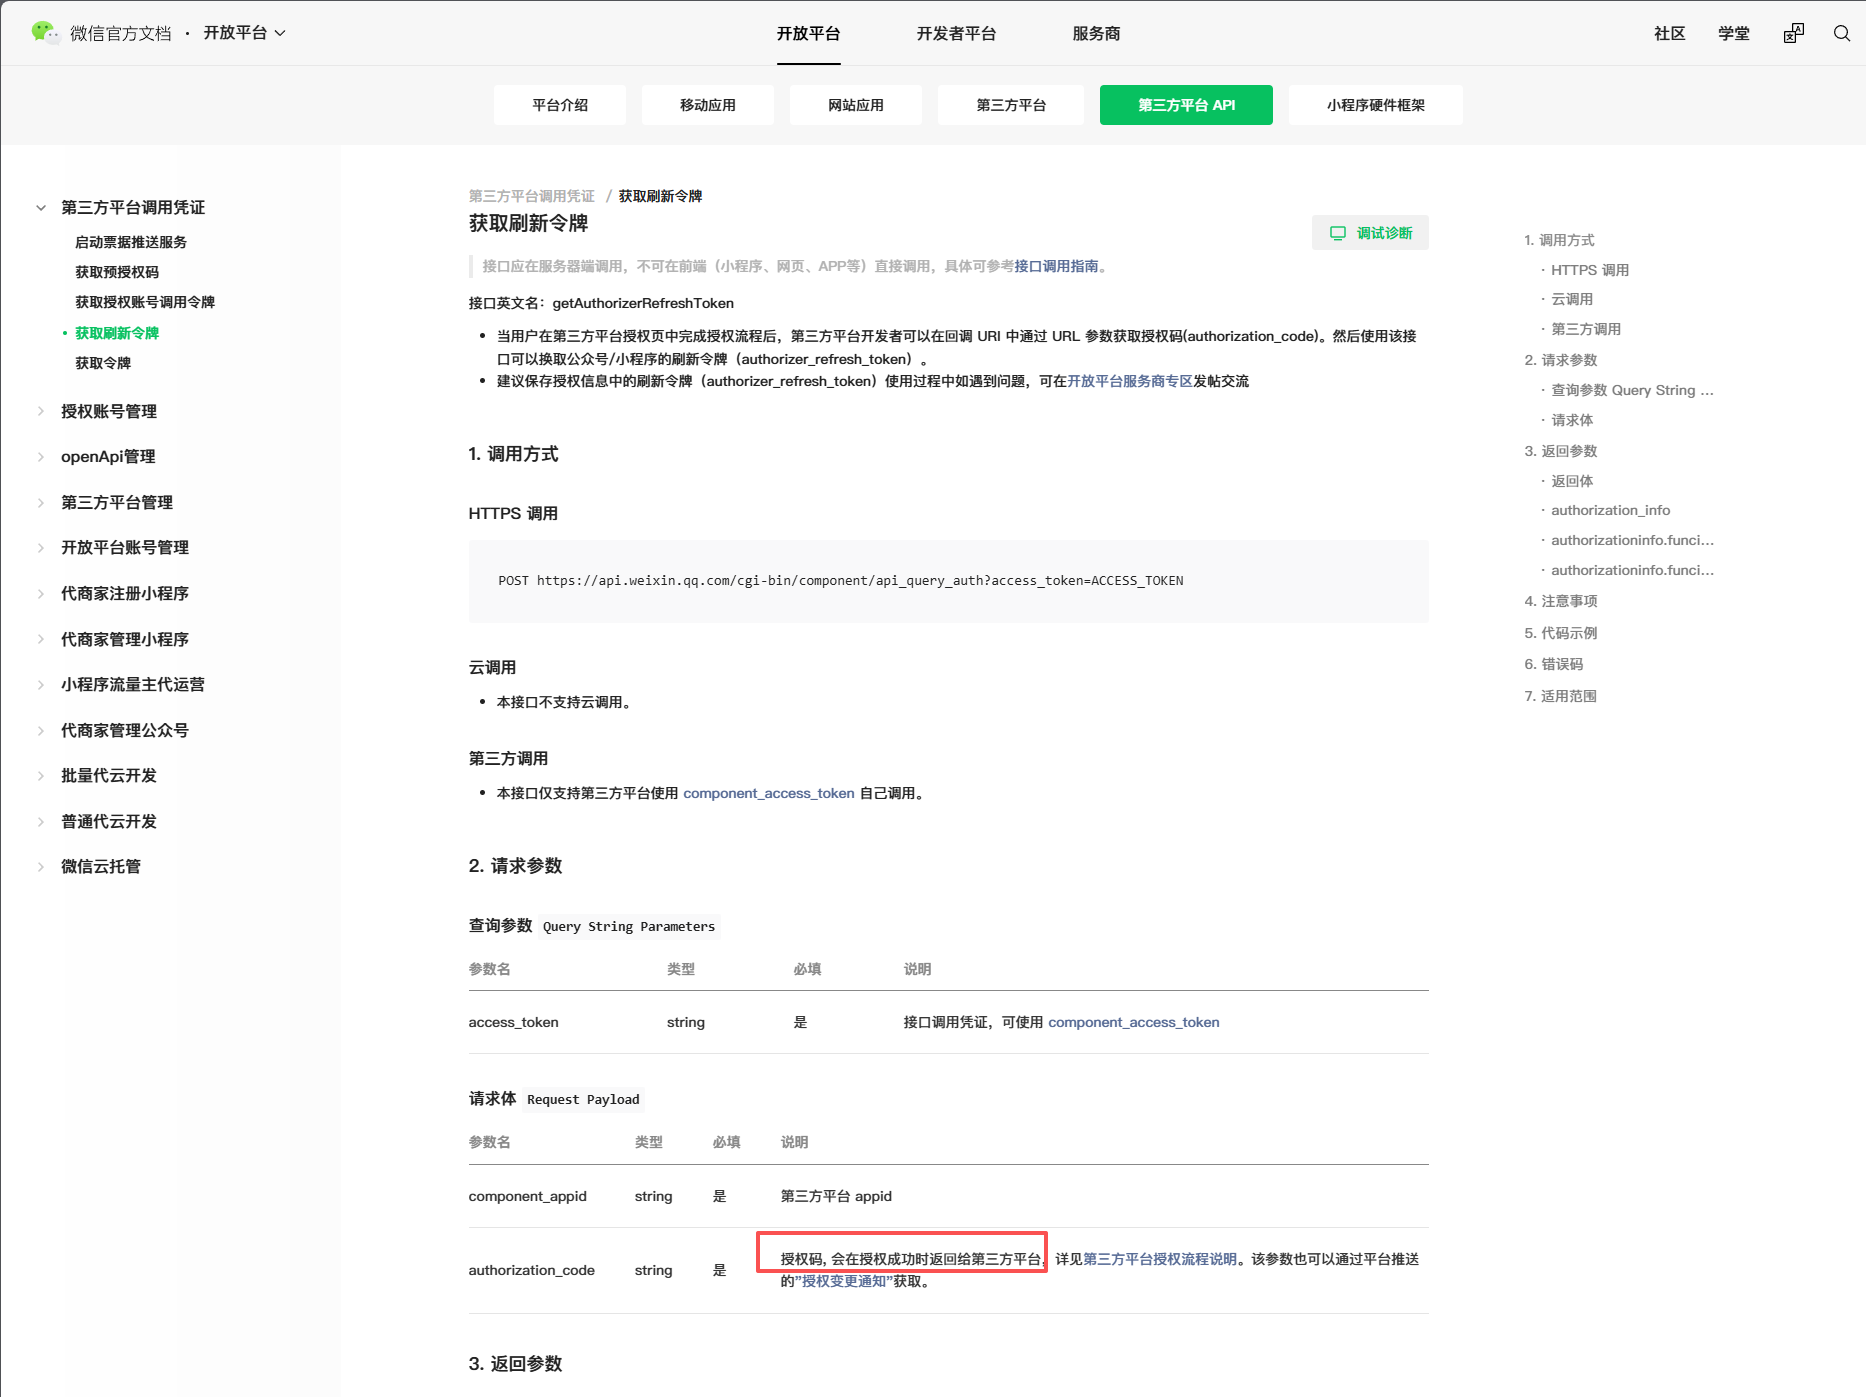1866x1397 pixels.
Task: Collapse the 第三方平台调用凭证 section
Action: click(x=41, y=208)
